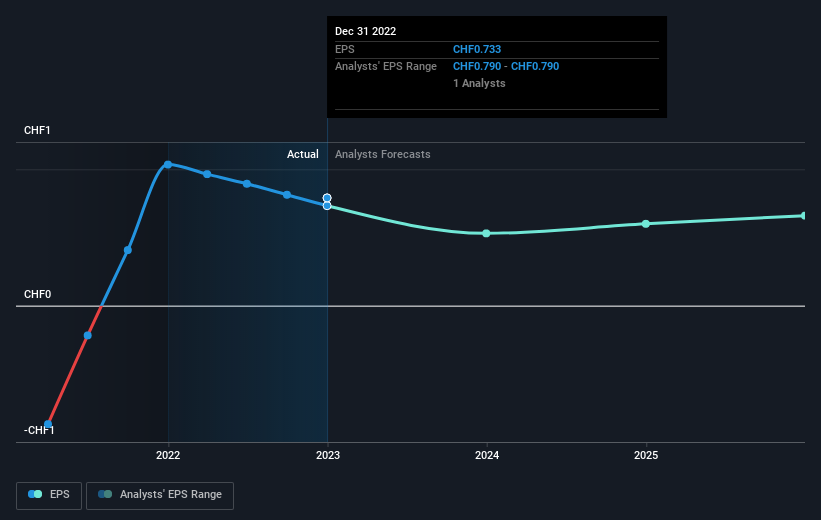The image size is (821, 520).
Task: Click the EPS data point at 2022 peak
Action: 168,164
